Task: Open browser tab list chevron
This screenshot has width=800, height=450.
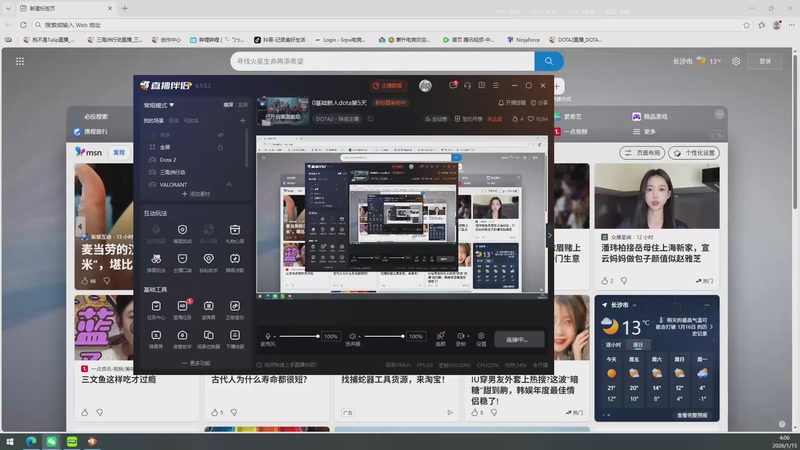Action: [8, 8]
